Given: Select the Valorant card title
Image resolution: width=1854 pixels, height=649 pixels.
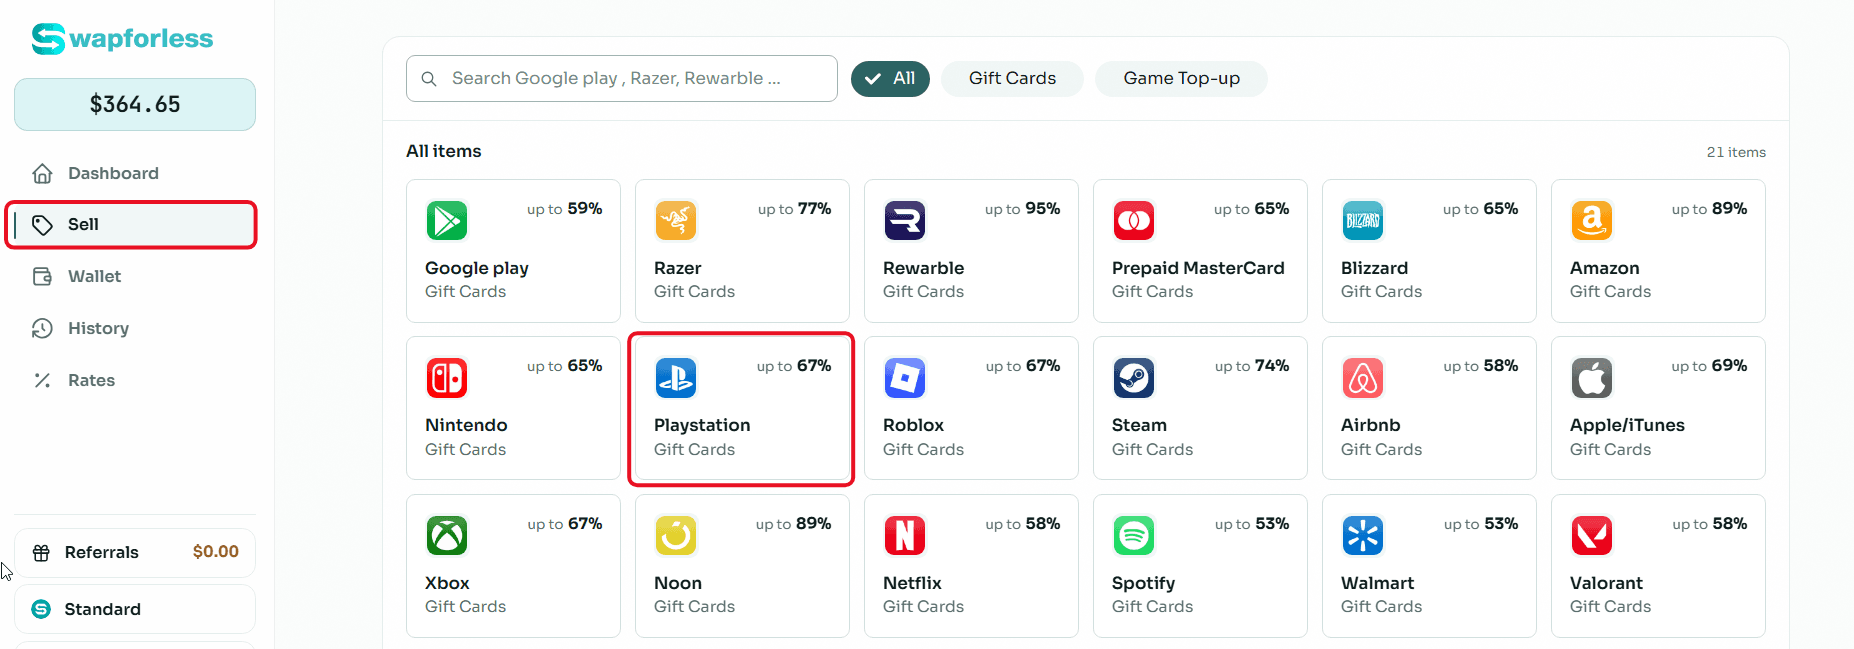Looking at the screenshot, I should (x=1607, y=583).
